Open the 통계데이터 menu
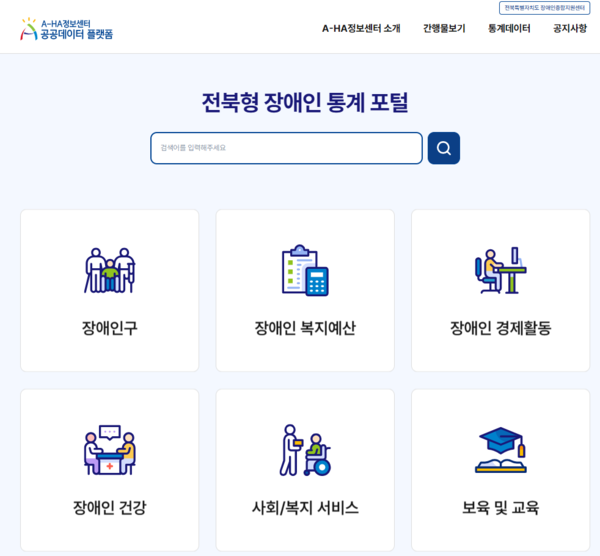Screen dimensions: 600x556 click(509, 28)
